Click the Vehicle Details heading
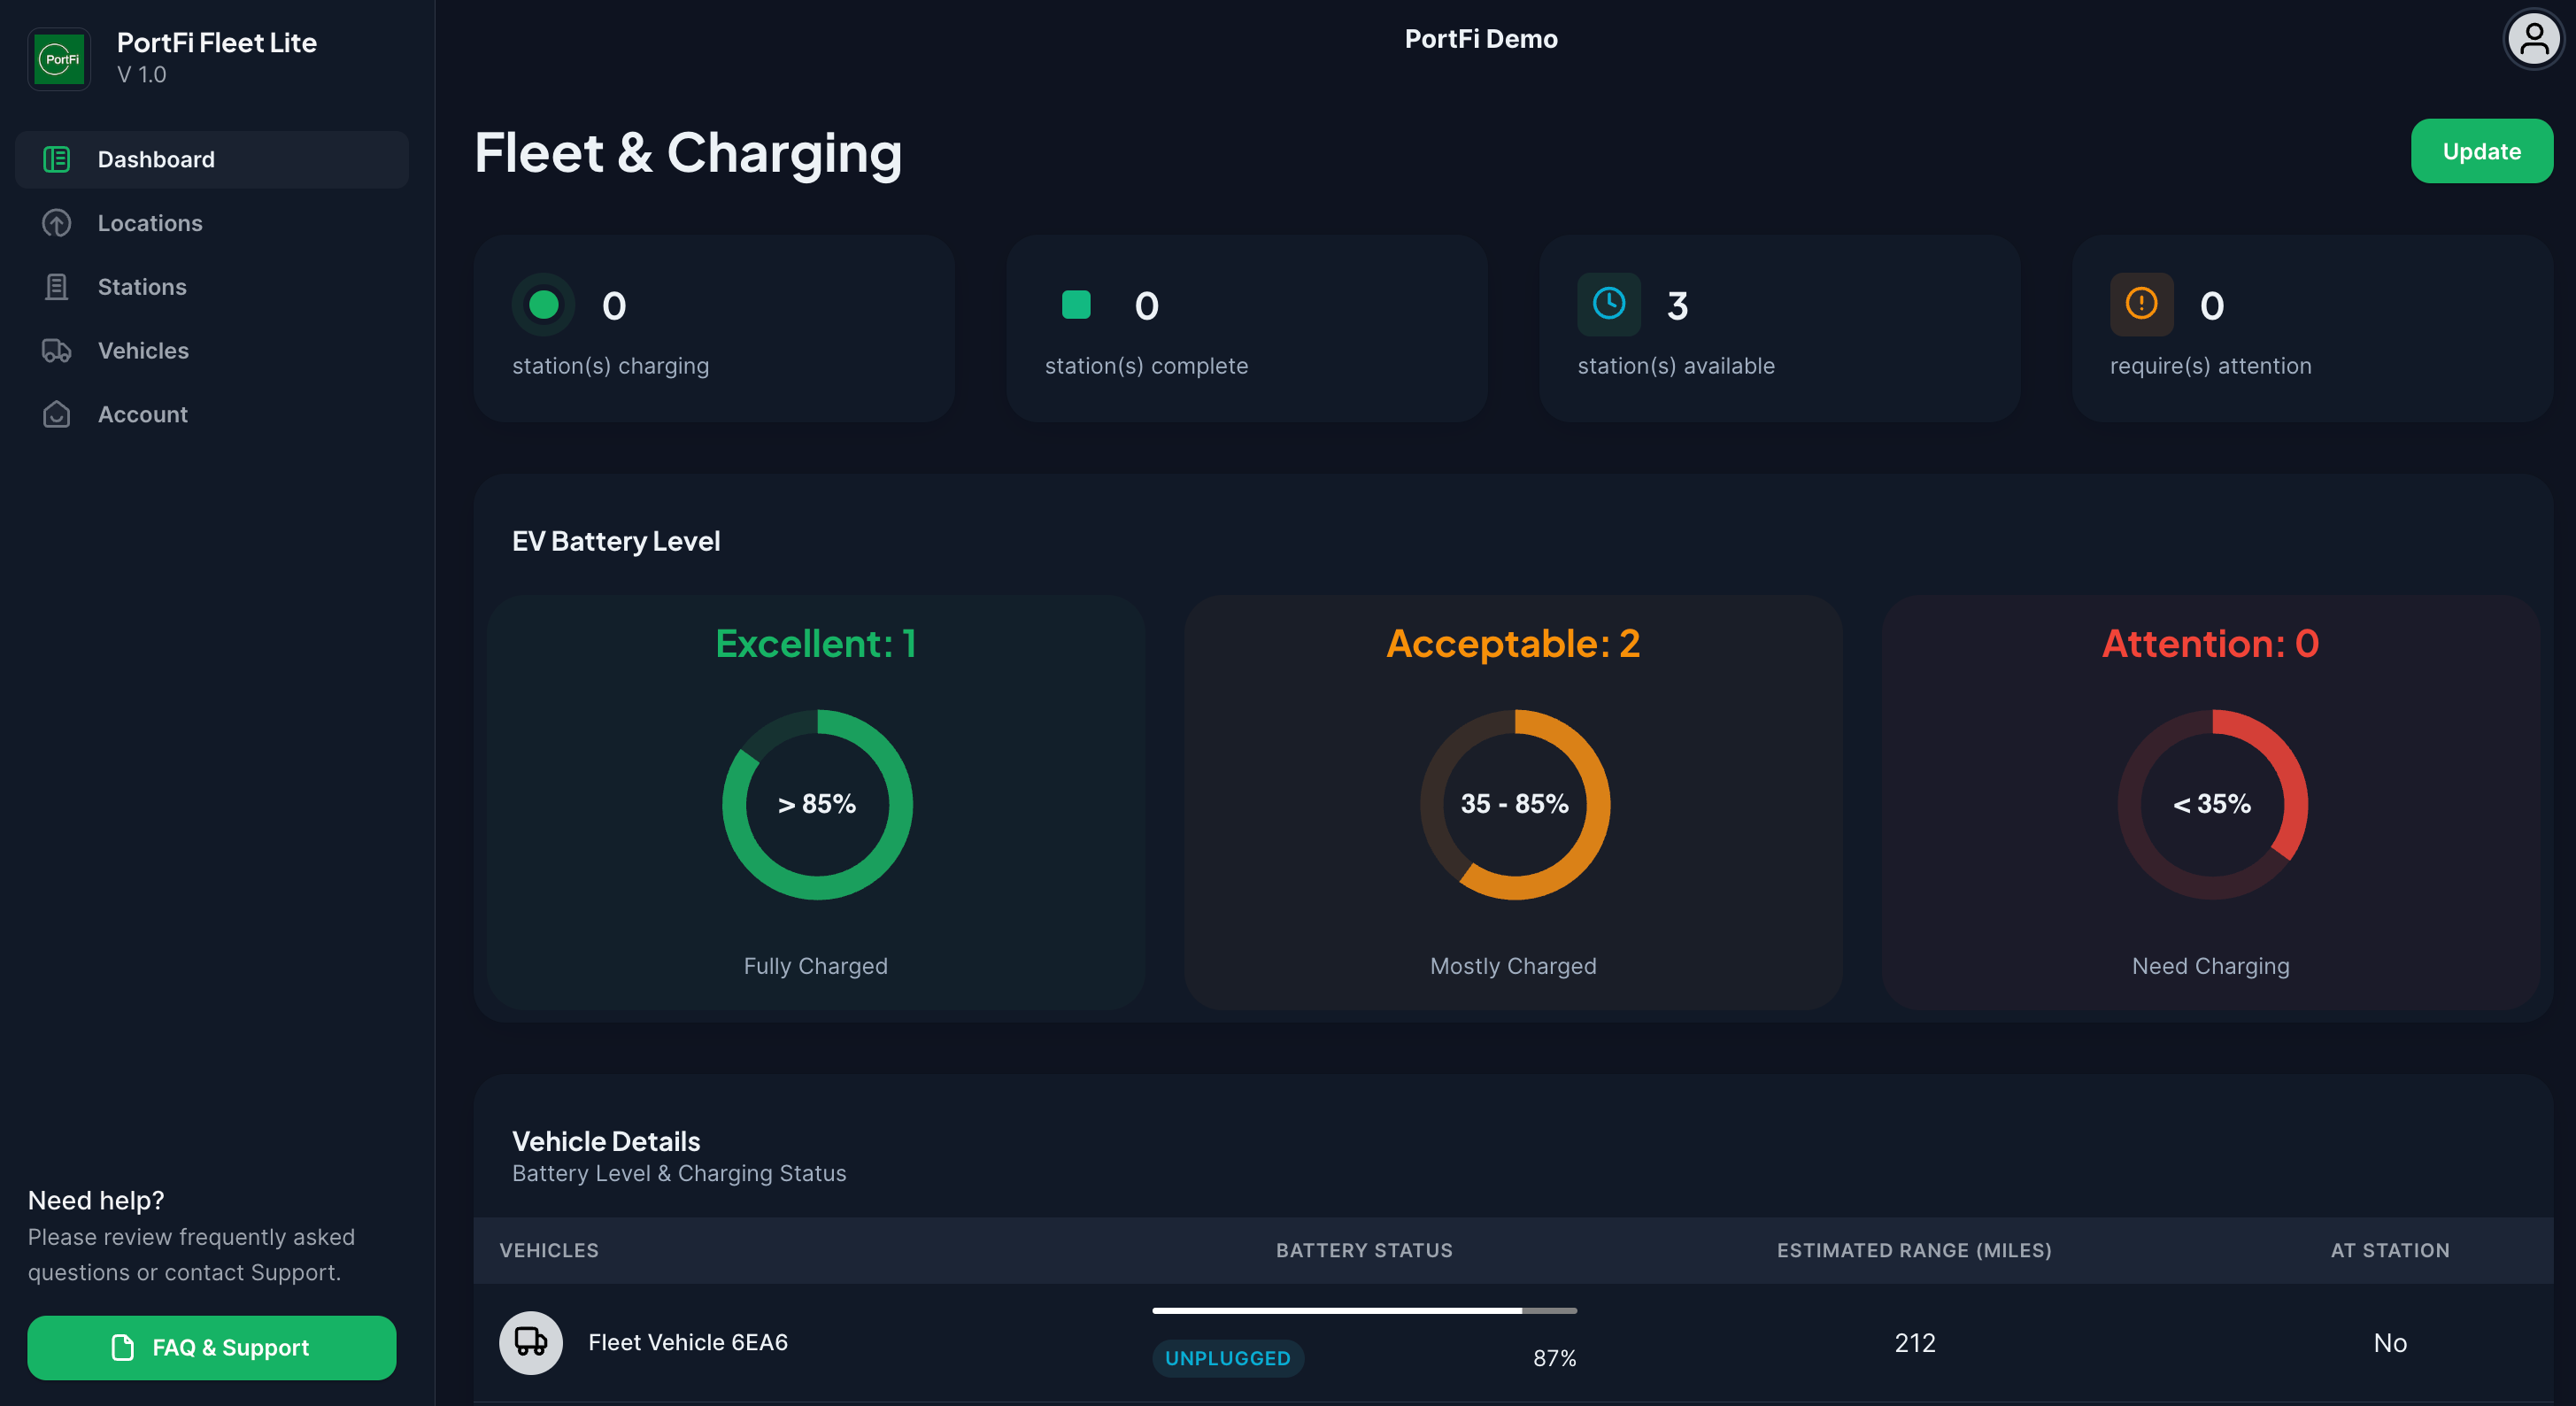Image resolution: width=2576 pixels, height=1406 pixels. (x=606, y=1141)
